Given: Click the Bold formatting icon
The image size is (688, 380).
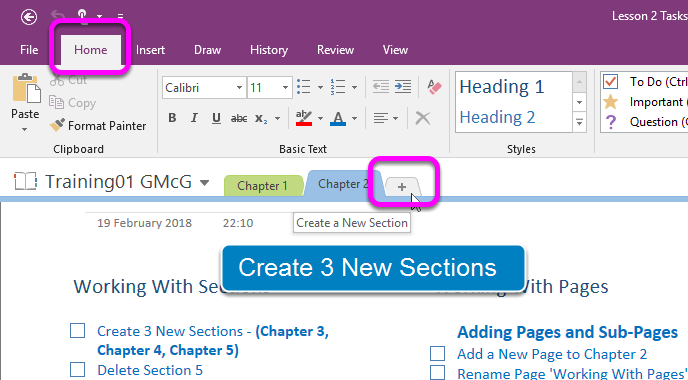Looking at the screenshot, I should tap(172, 118).
